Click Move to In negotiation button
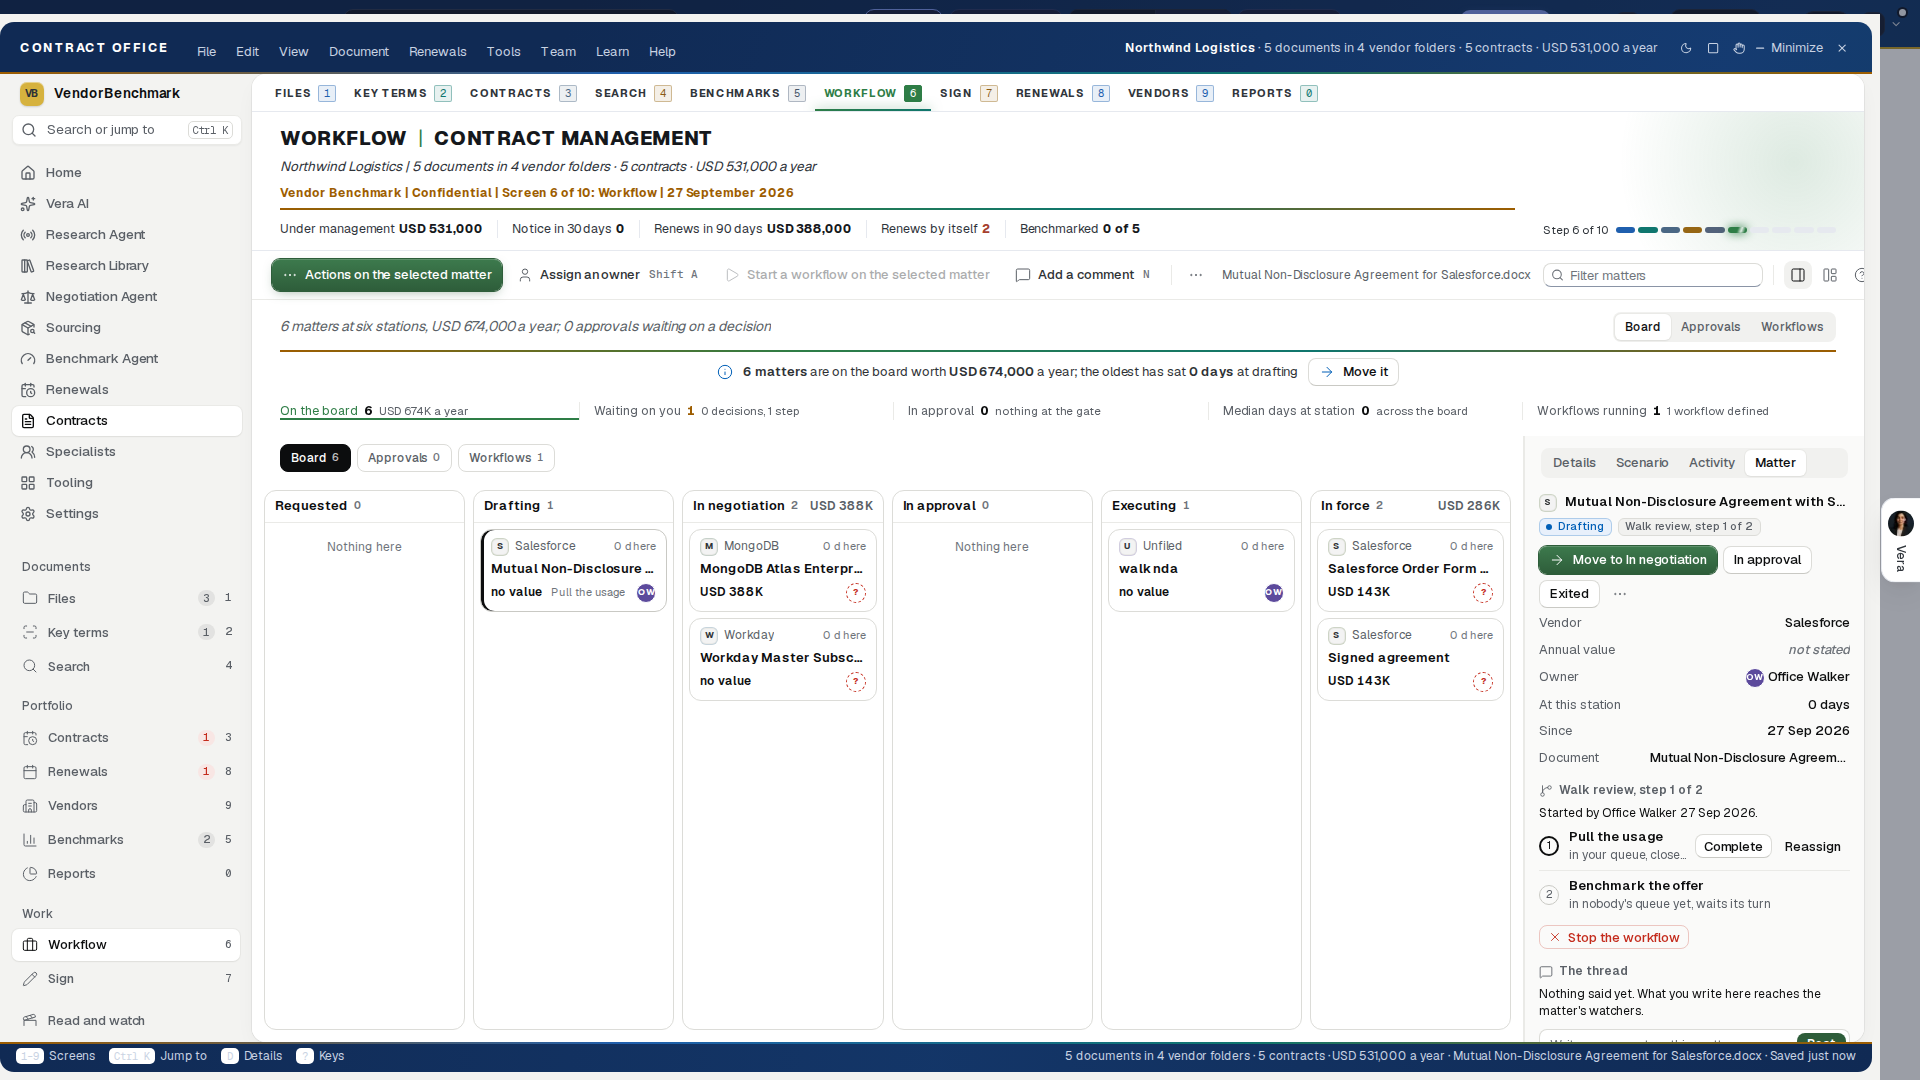The height and width of the screenshot is (1080, 1920). coord(1628,560)
